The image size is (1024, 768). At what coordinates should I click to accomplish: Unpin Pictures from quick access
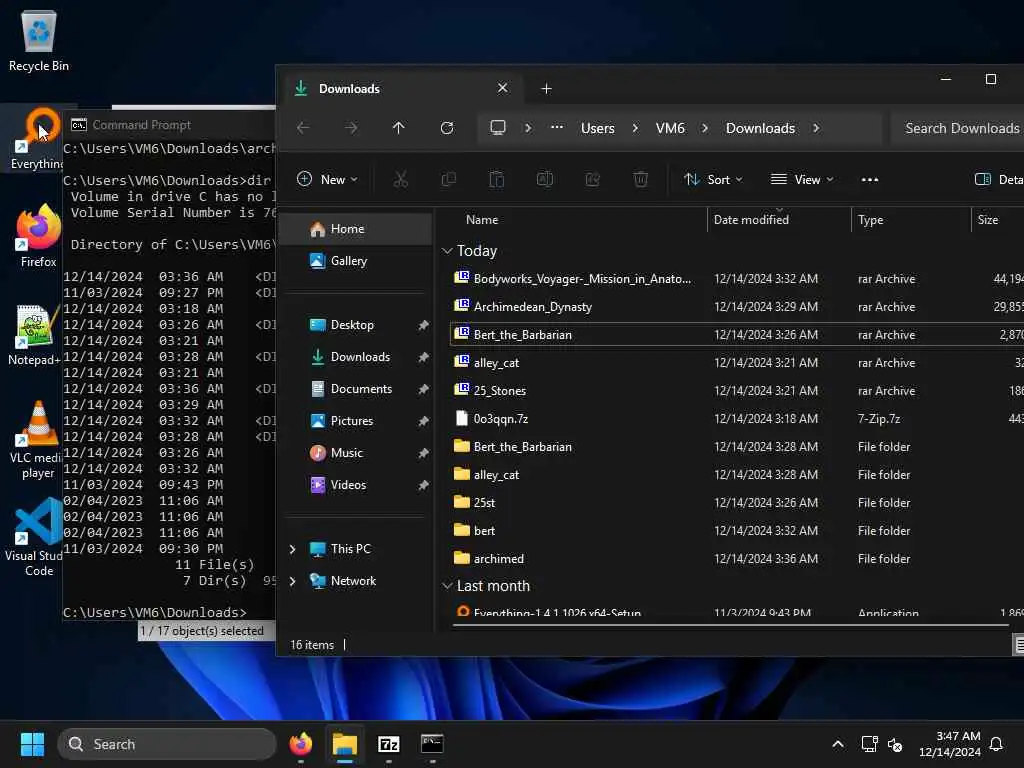tap(423, 421)
